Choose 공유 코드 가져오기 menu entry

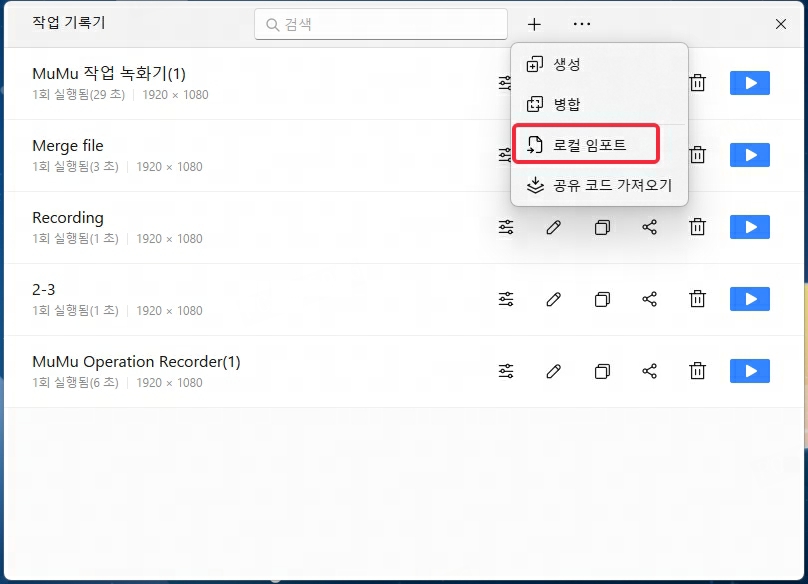(599, 185)
